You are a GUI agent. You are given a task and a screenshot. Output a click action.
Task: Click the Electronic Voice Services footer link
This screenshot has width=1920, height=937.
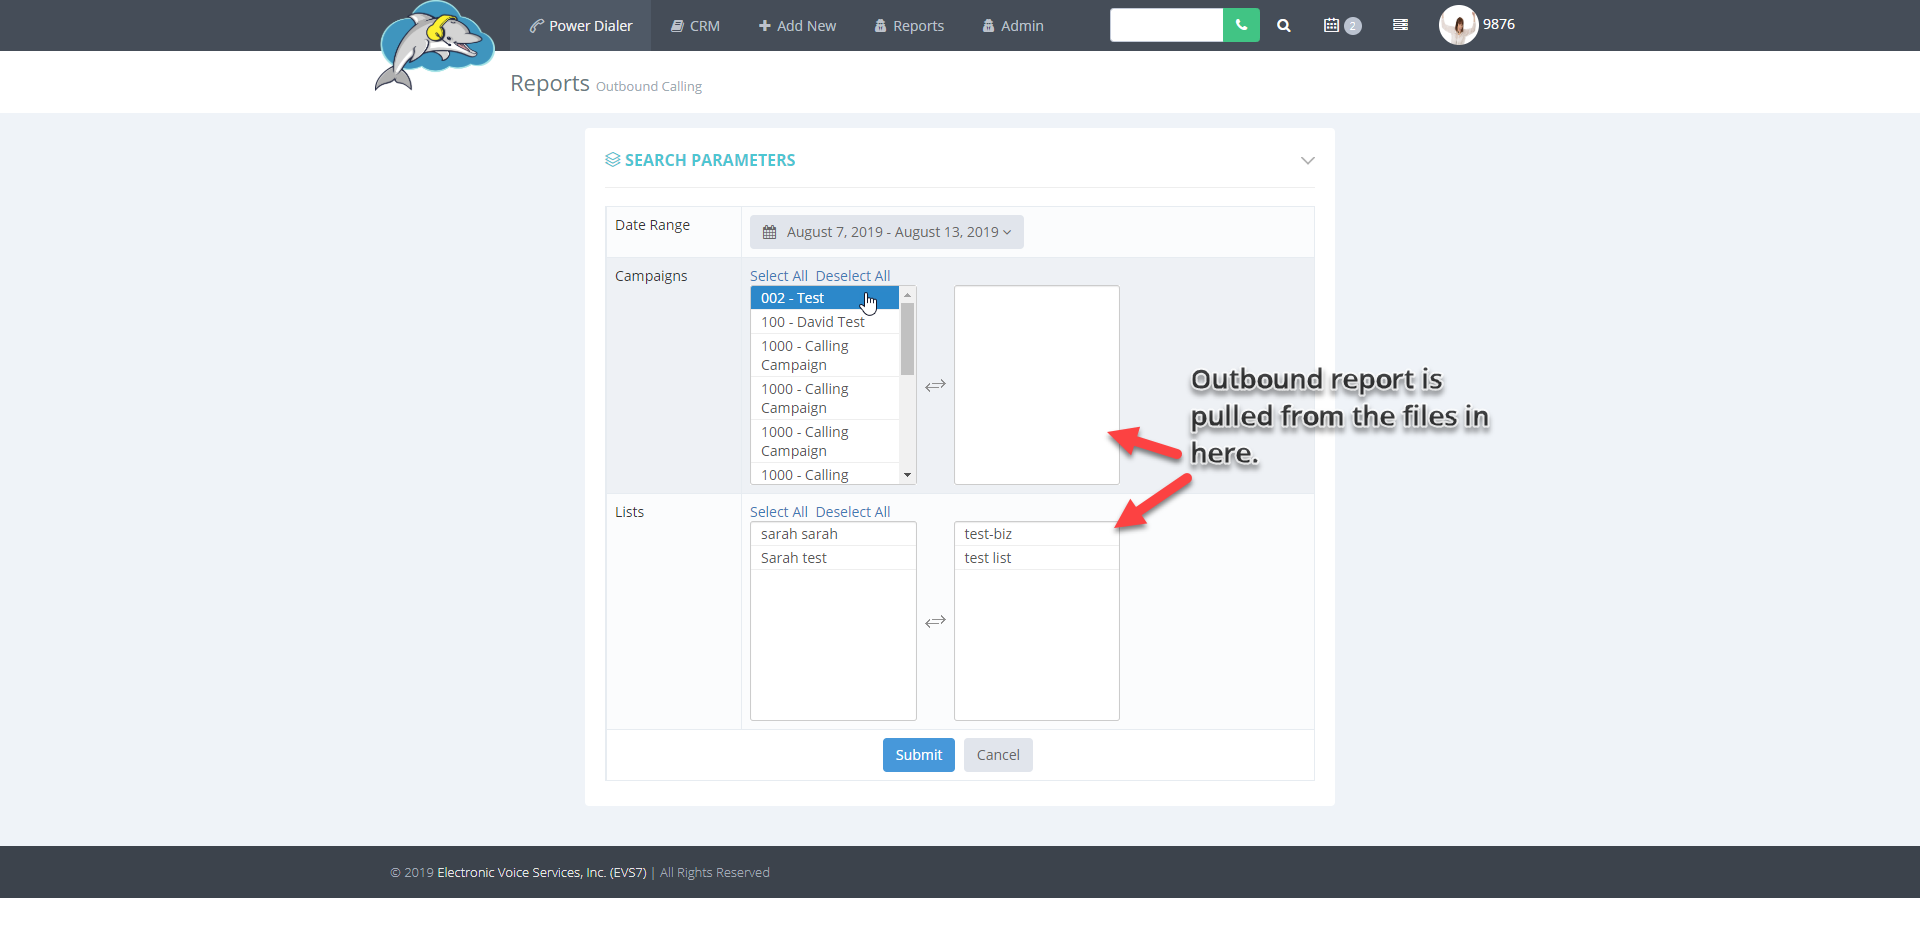[x=542, y=873]
